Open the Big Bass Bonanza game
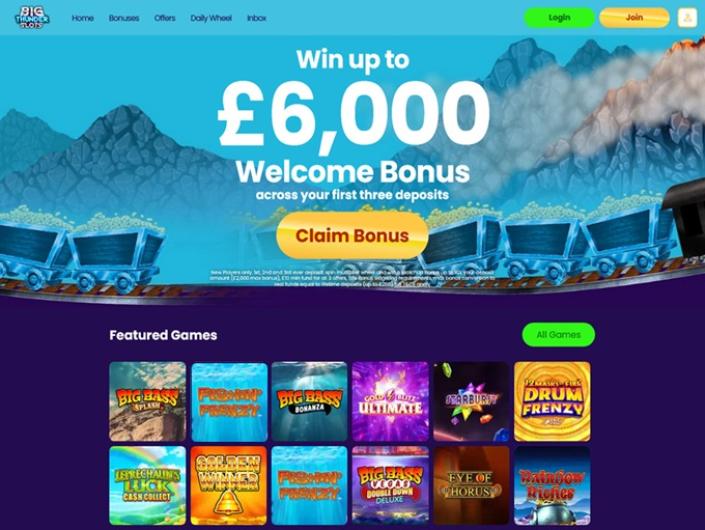This screenshot has height=530, width=705. (309, 401)
